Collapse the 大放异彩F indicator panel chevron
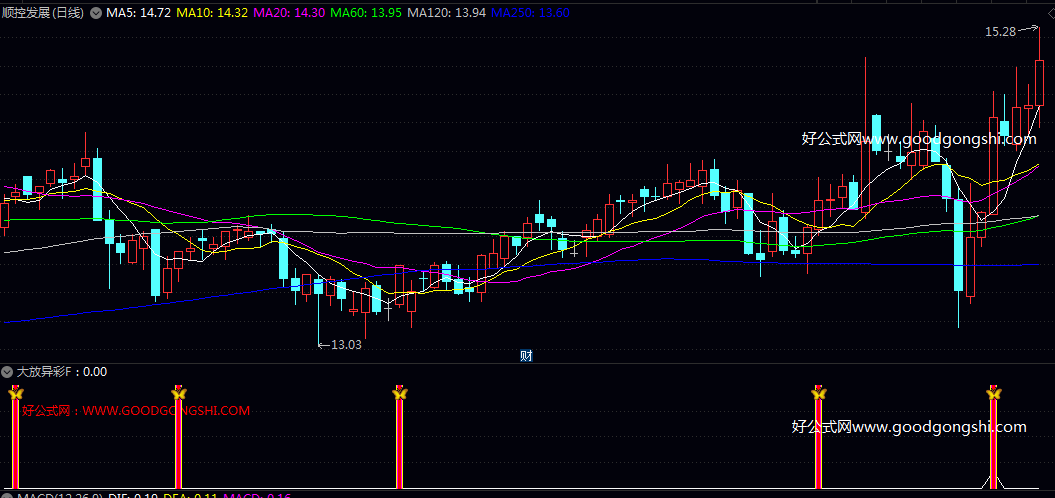This screenshot has height=498, width=1055. 7,371
